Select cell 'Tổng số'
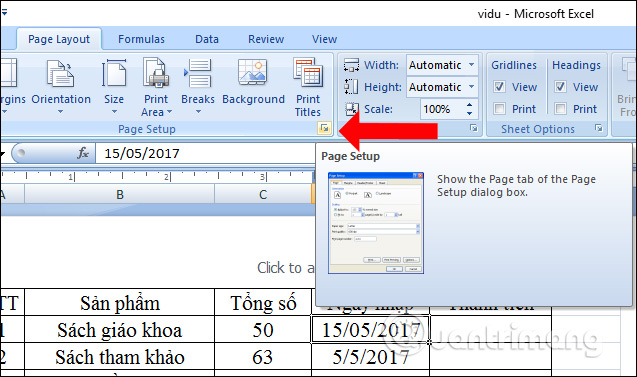 point(263,303)
